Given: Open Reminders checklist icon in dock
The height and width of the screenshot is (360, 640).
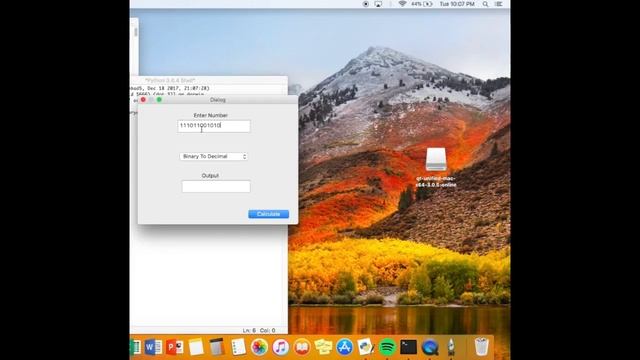Looking at the screenshot, I should [238, 347].
